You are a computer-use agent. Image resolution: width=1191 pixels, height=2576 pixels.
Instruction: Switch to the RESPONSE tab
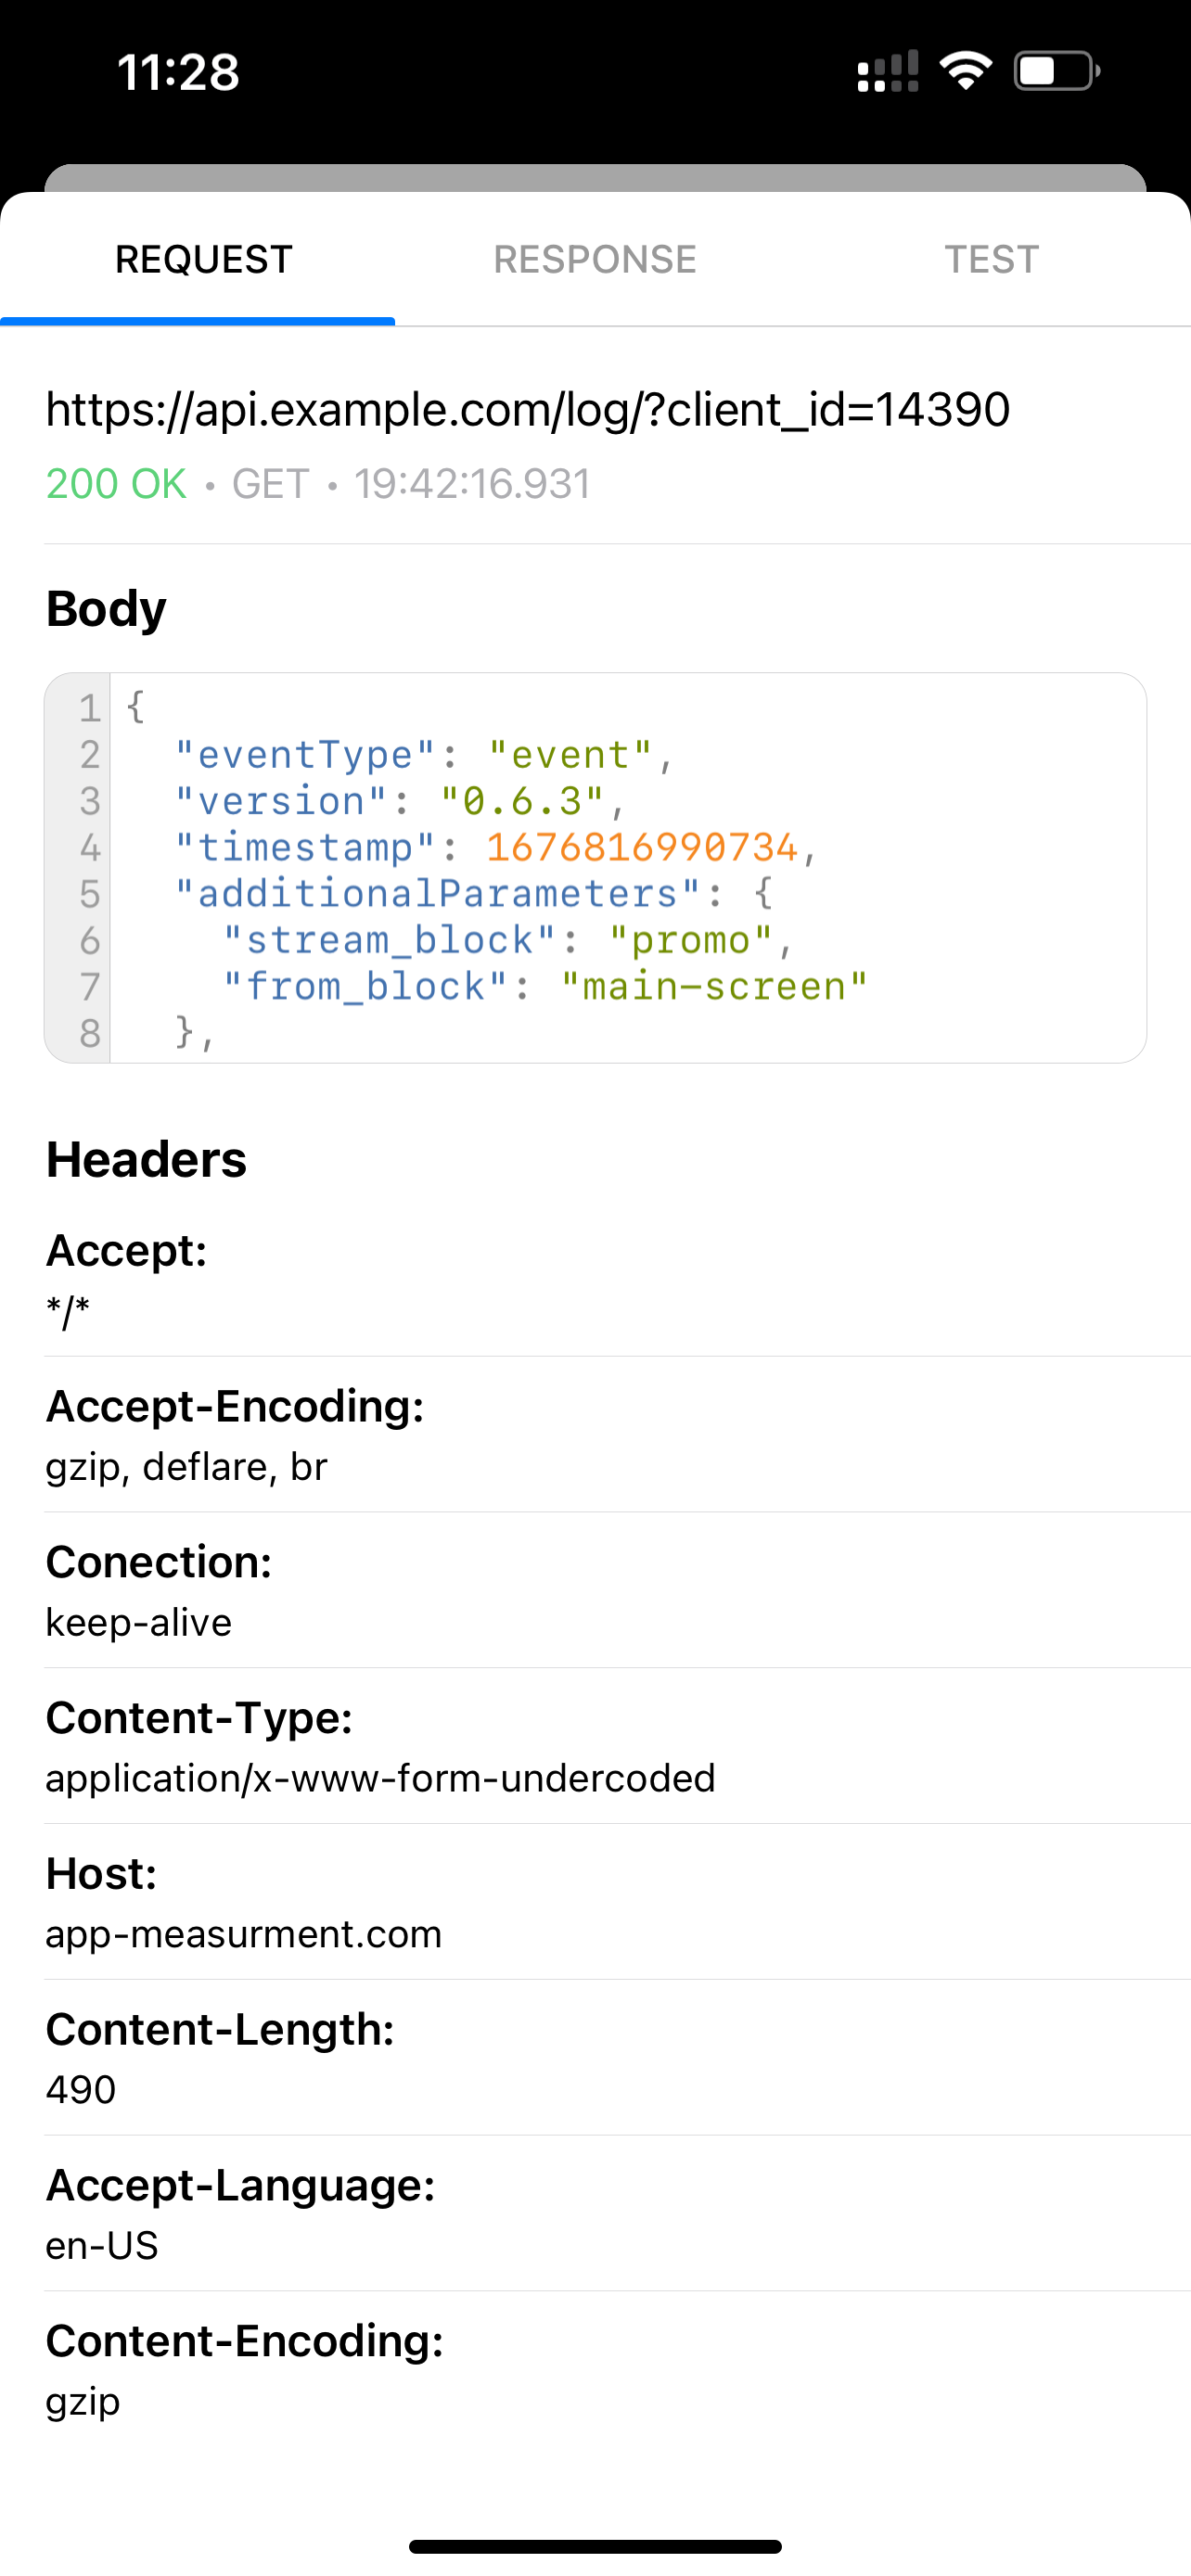coord(595,259)
